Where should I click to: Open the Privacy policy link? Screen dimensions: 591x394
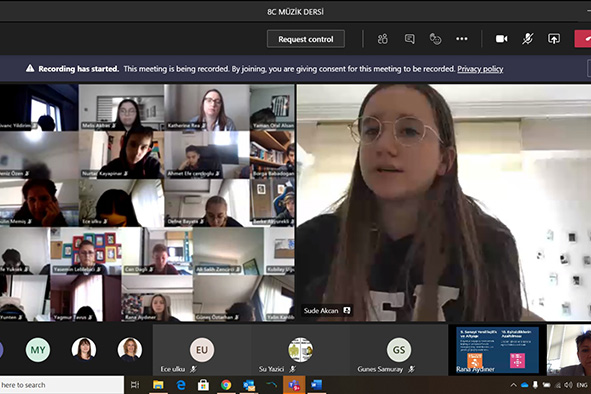(480, 69)
